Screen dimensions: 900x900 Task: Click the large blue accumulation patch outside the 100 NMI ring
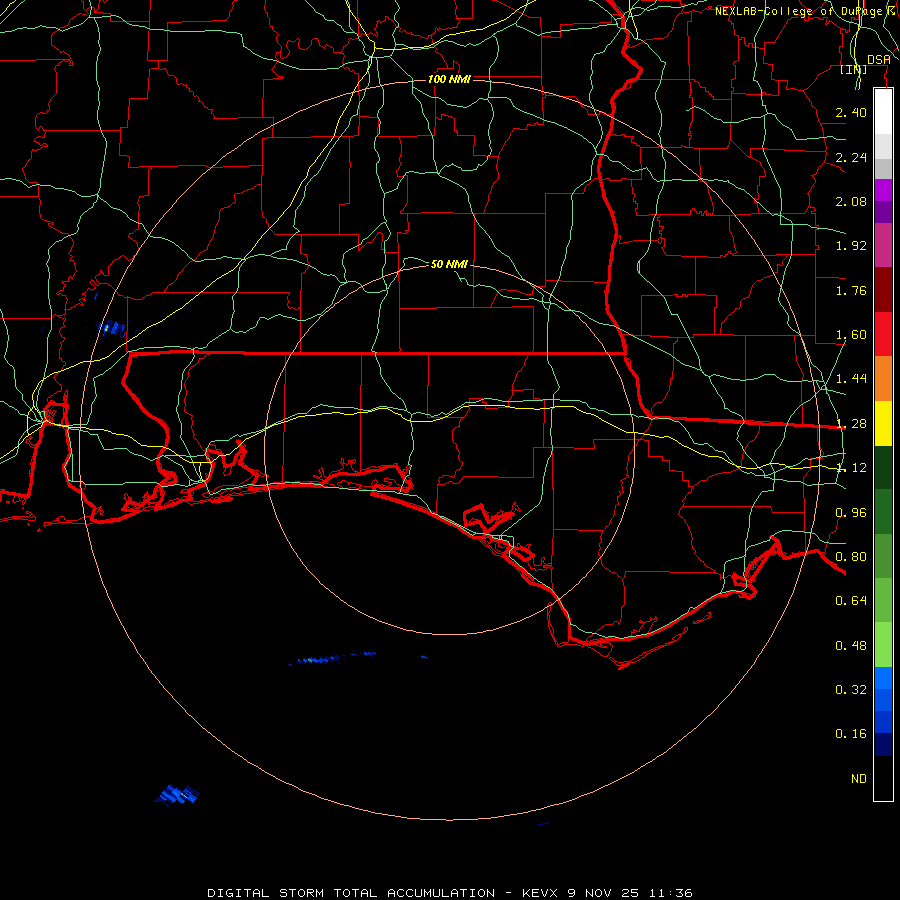(177, 795)
